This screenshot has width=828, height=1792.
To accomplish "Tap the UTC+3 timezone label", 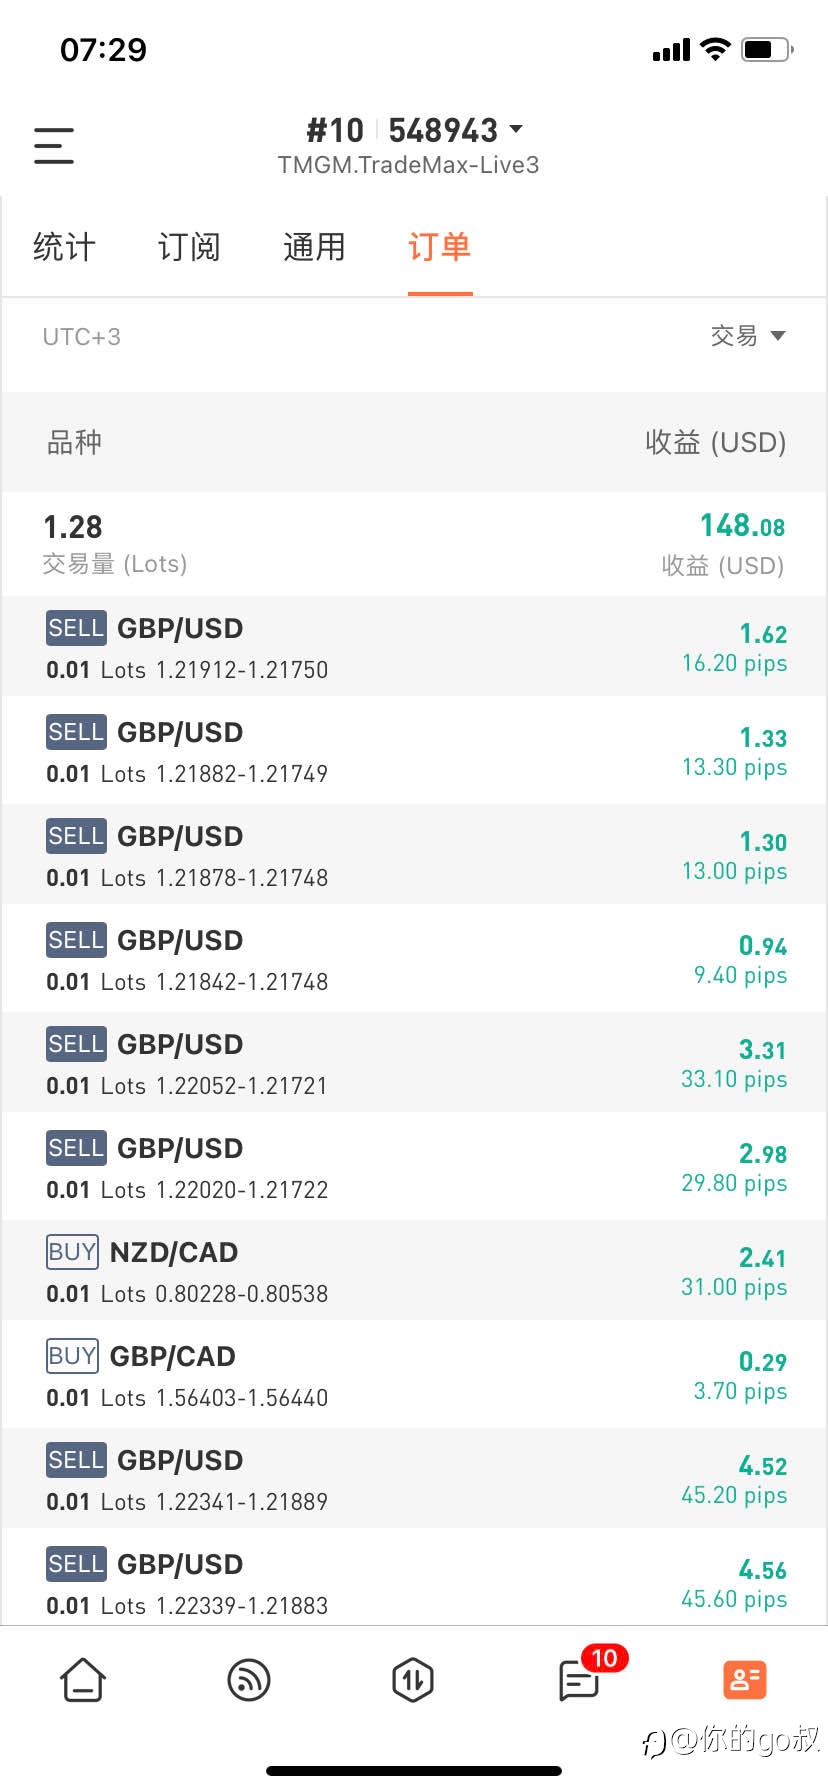I will point(81,337).
